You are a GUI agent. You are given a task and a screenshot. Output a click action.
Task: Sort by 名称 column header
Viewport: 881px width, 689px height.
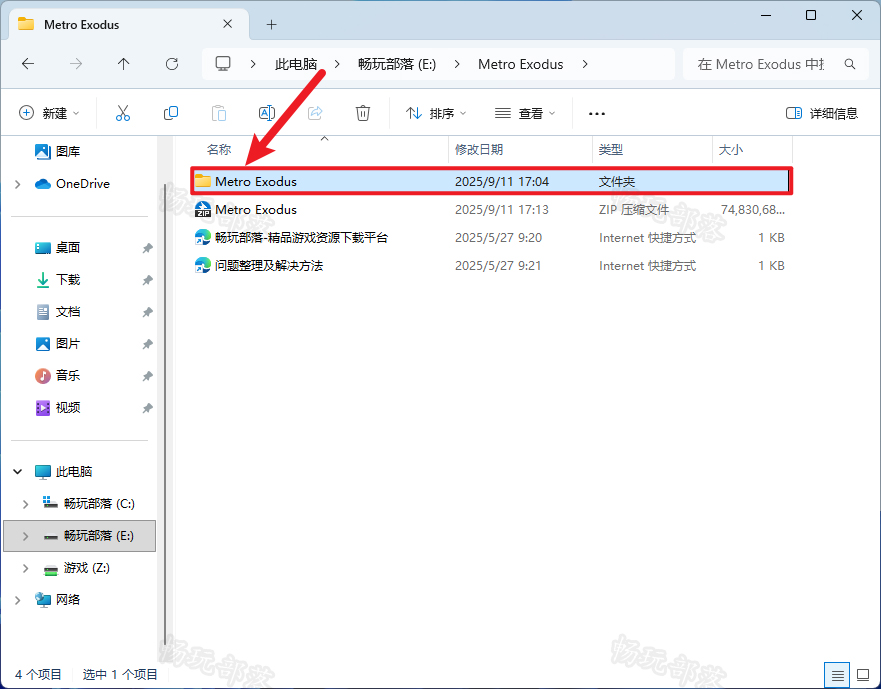[219, 149]
